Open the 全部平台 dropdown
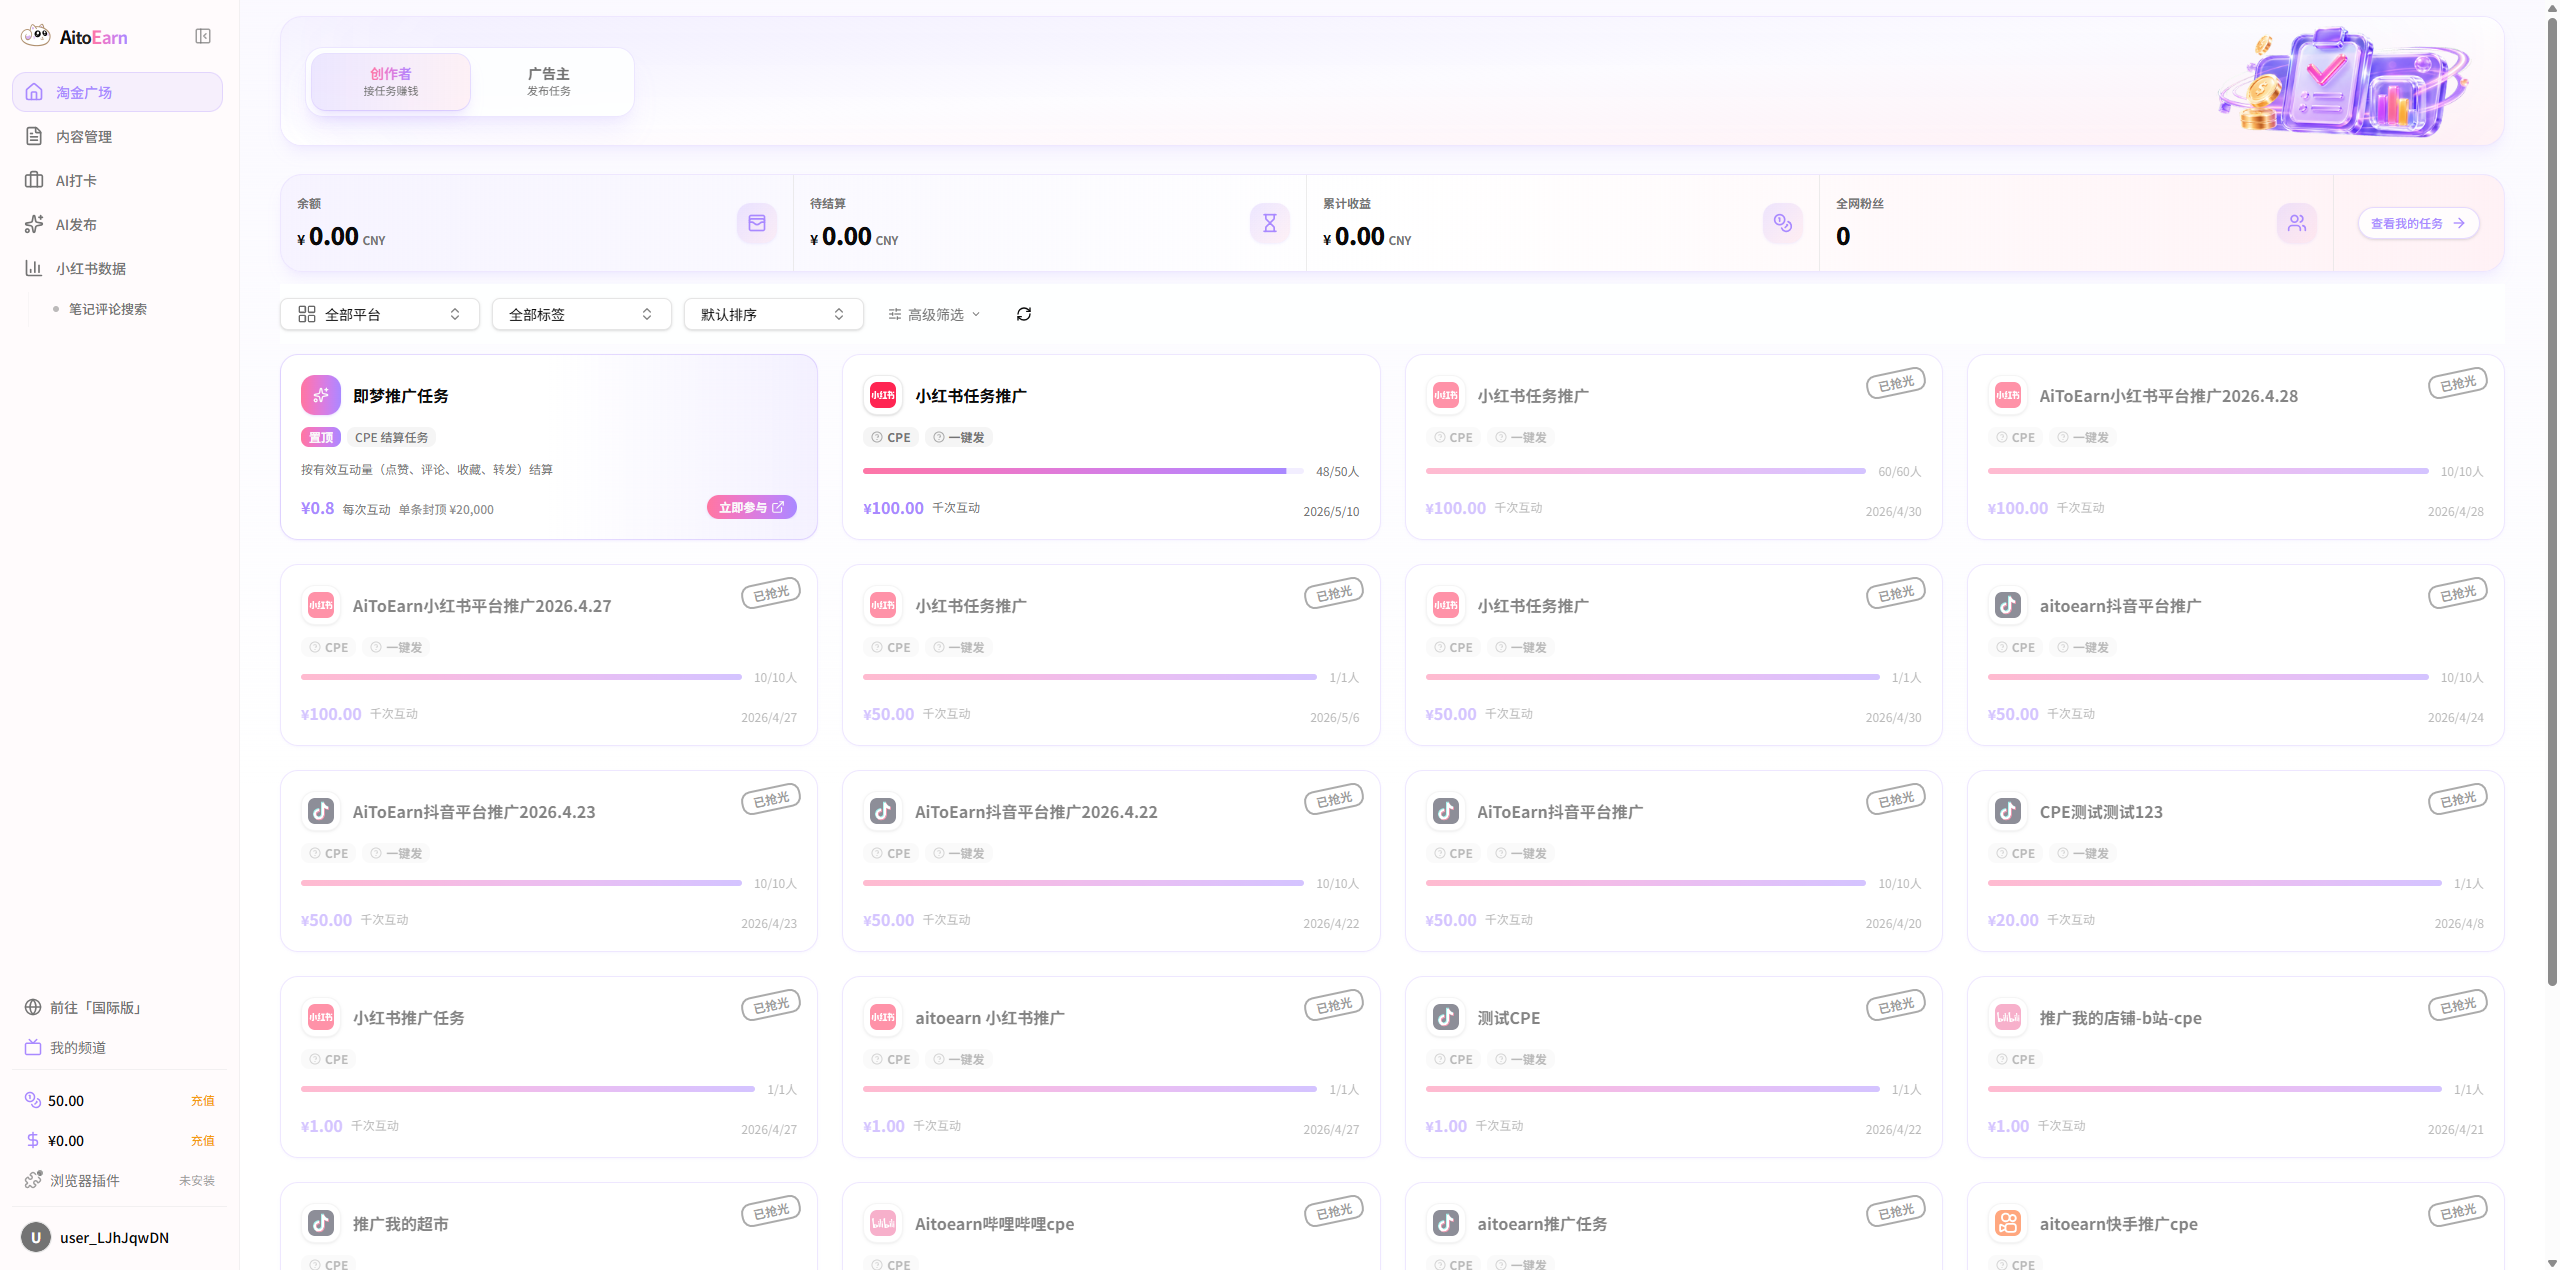This screenshot has height=1270, width=2560. (x=380, y=314)
